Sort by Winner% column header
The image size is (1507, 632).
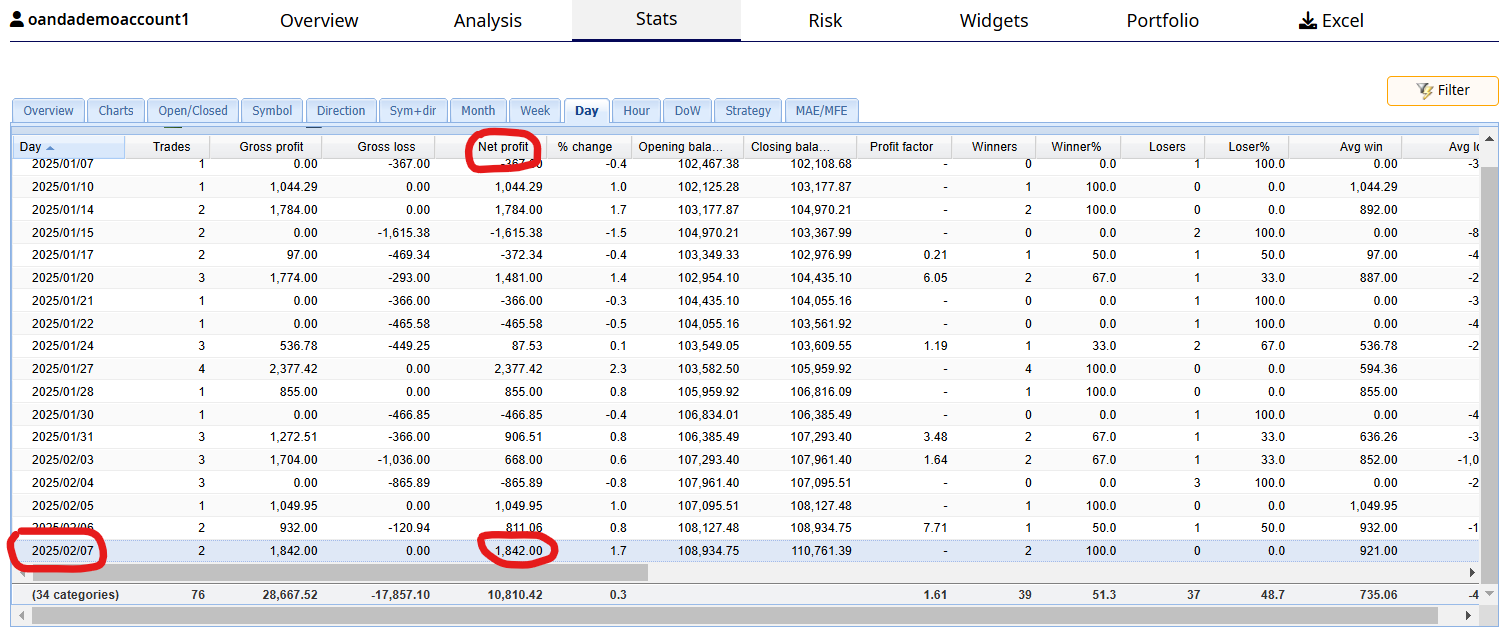pyautogui.click(x=1078, y=147)
